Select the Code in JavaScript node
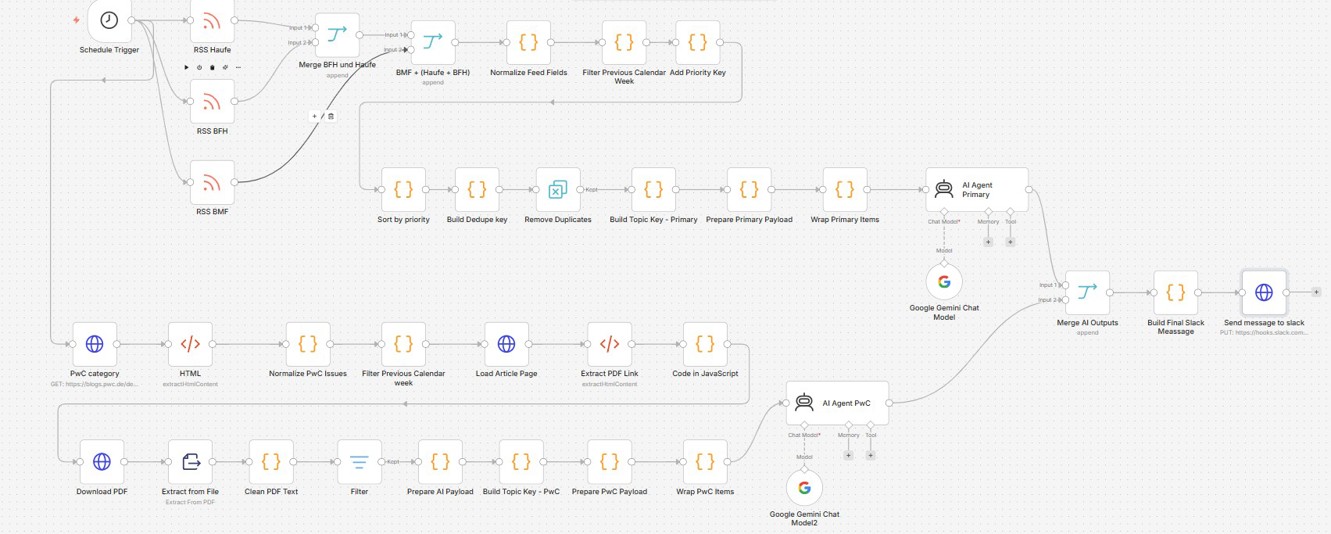This screenshot has height=534, width=1331. [705, 344]
